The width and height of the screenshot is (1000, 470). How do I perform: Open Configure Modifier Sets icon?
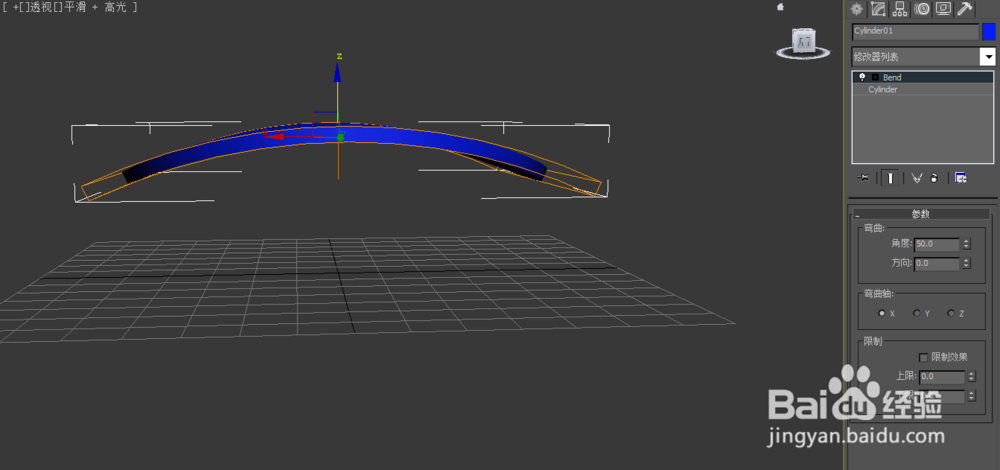pos(960,179)
